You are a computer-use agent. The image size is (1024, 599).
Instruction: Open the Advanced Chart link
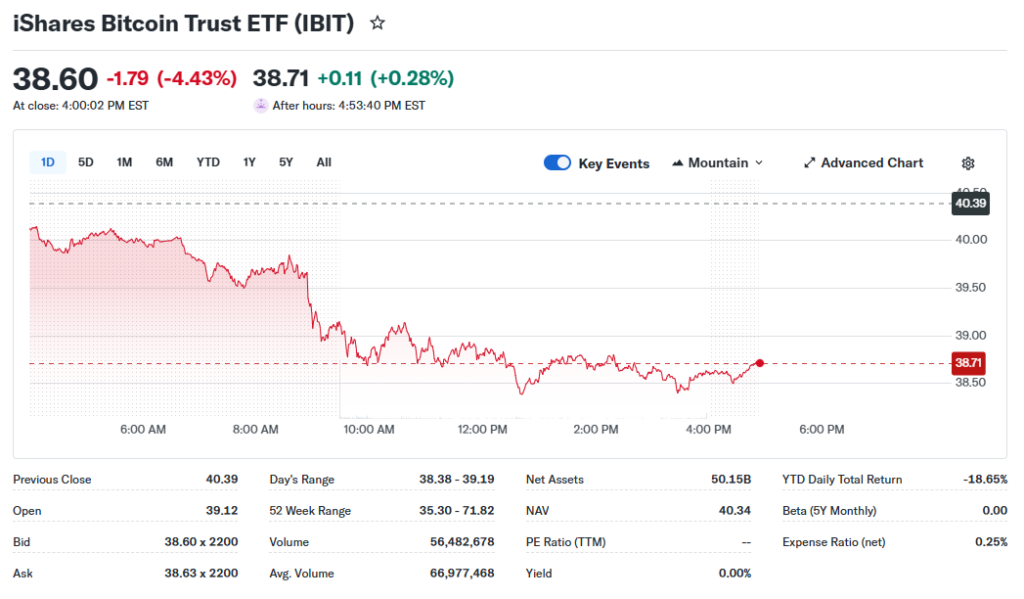[871, 163]
